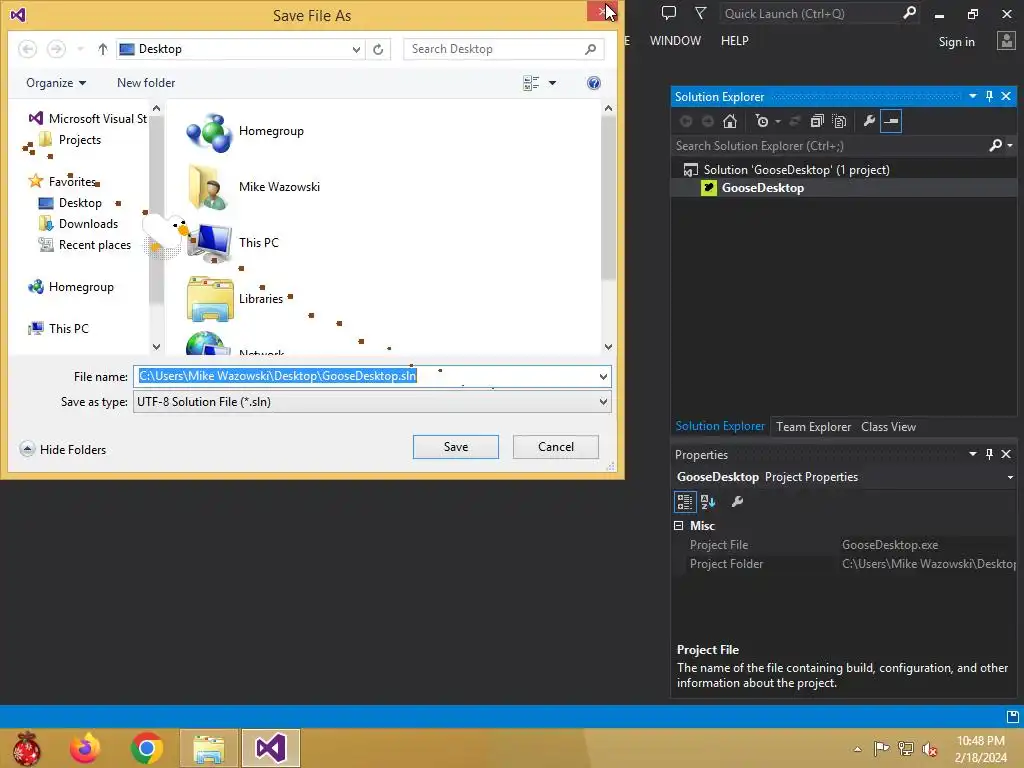
Task: Click the Save button
Action: click(x=456, y=447)
